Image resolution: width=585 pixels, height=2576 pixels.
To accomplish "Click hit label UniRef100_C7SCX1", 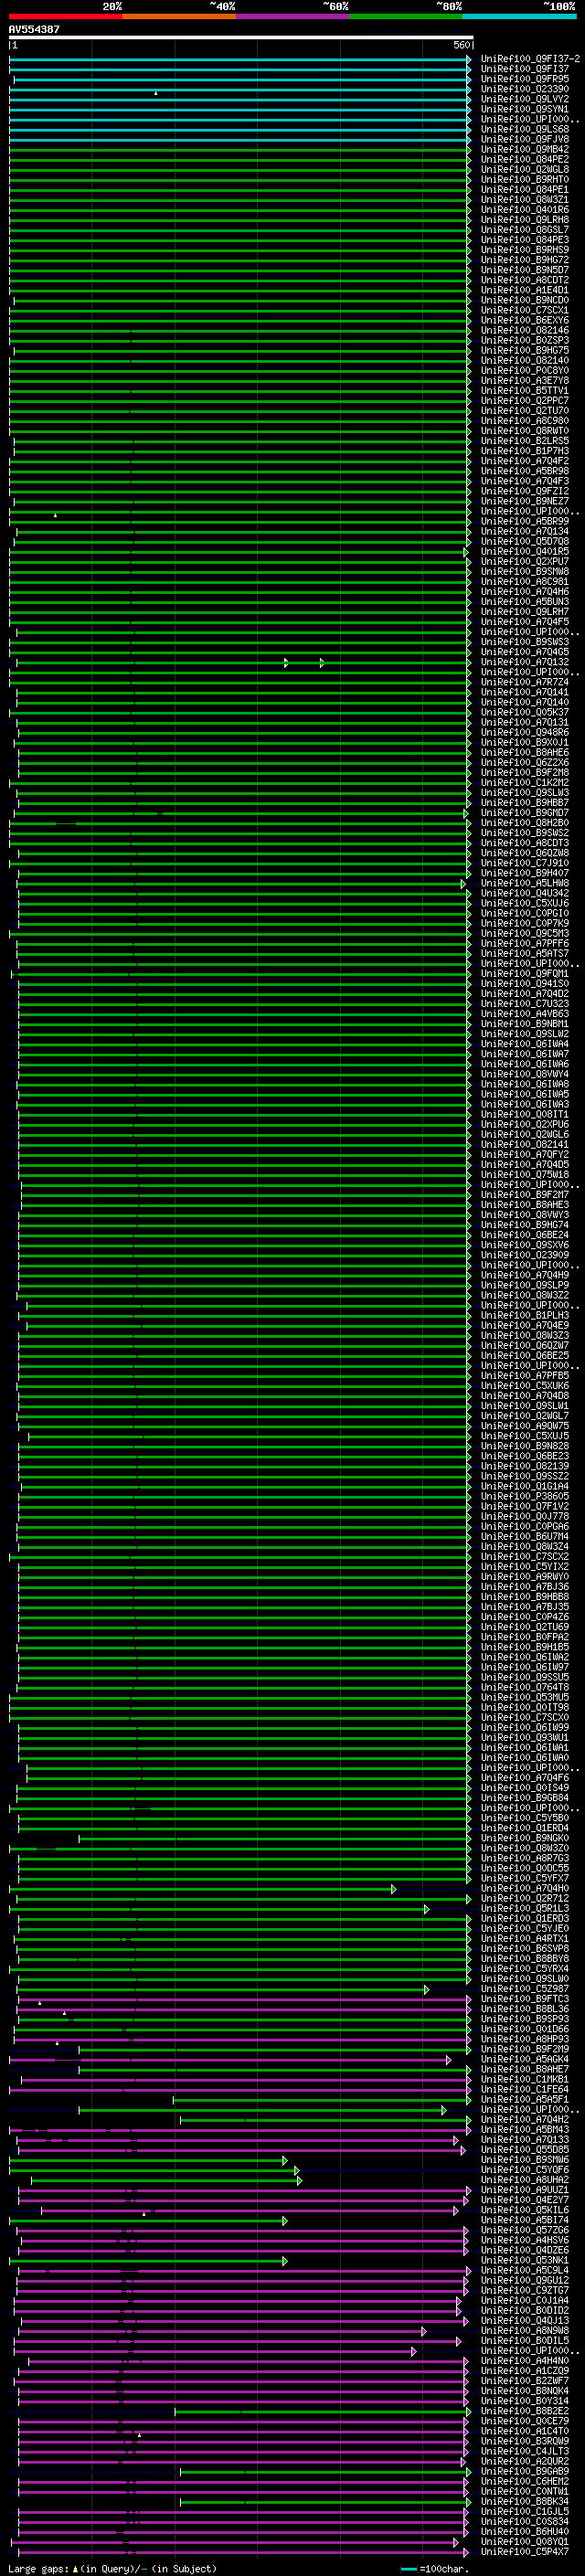I will (x=525, y=310).
